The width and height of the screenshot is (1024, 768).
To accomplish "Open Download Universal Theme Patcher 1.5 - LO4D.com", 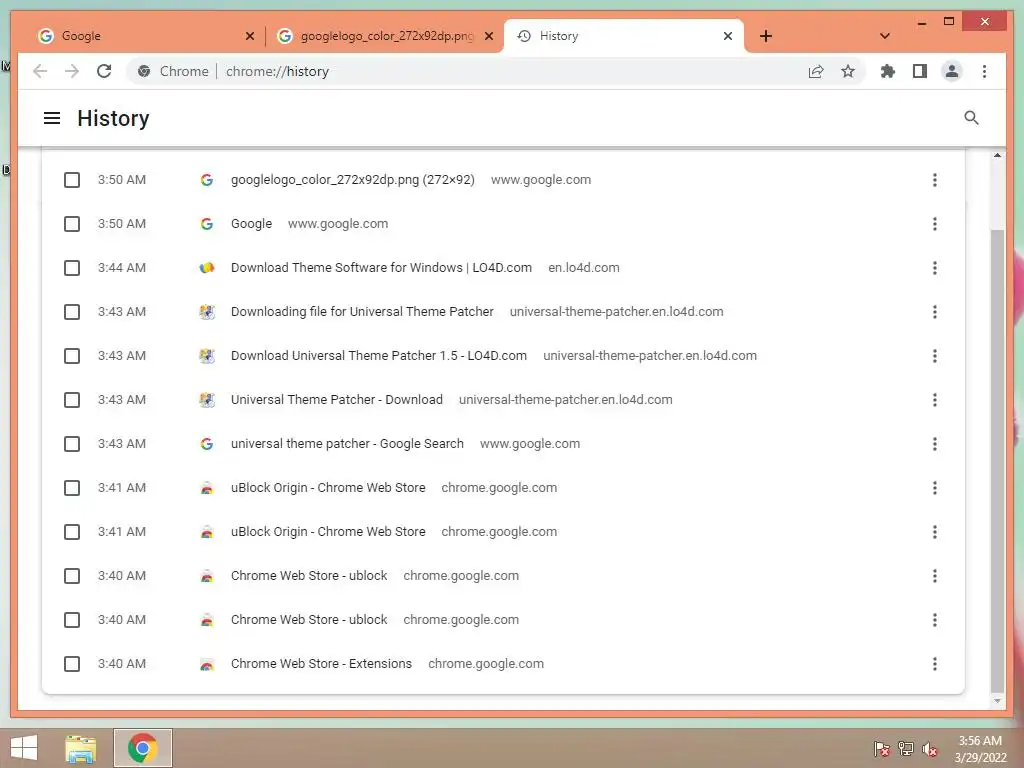I will [x=379, y=356].
